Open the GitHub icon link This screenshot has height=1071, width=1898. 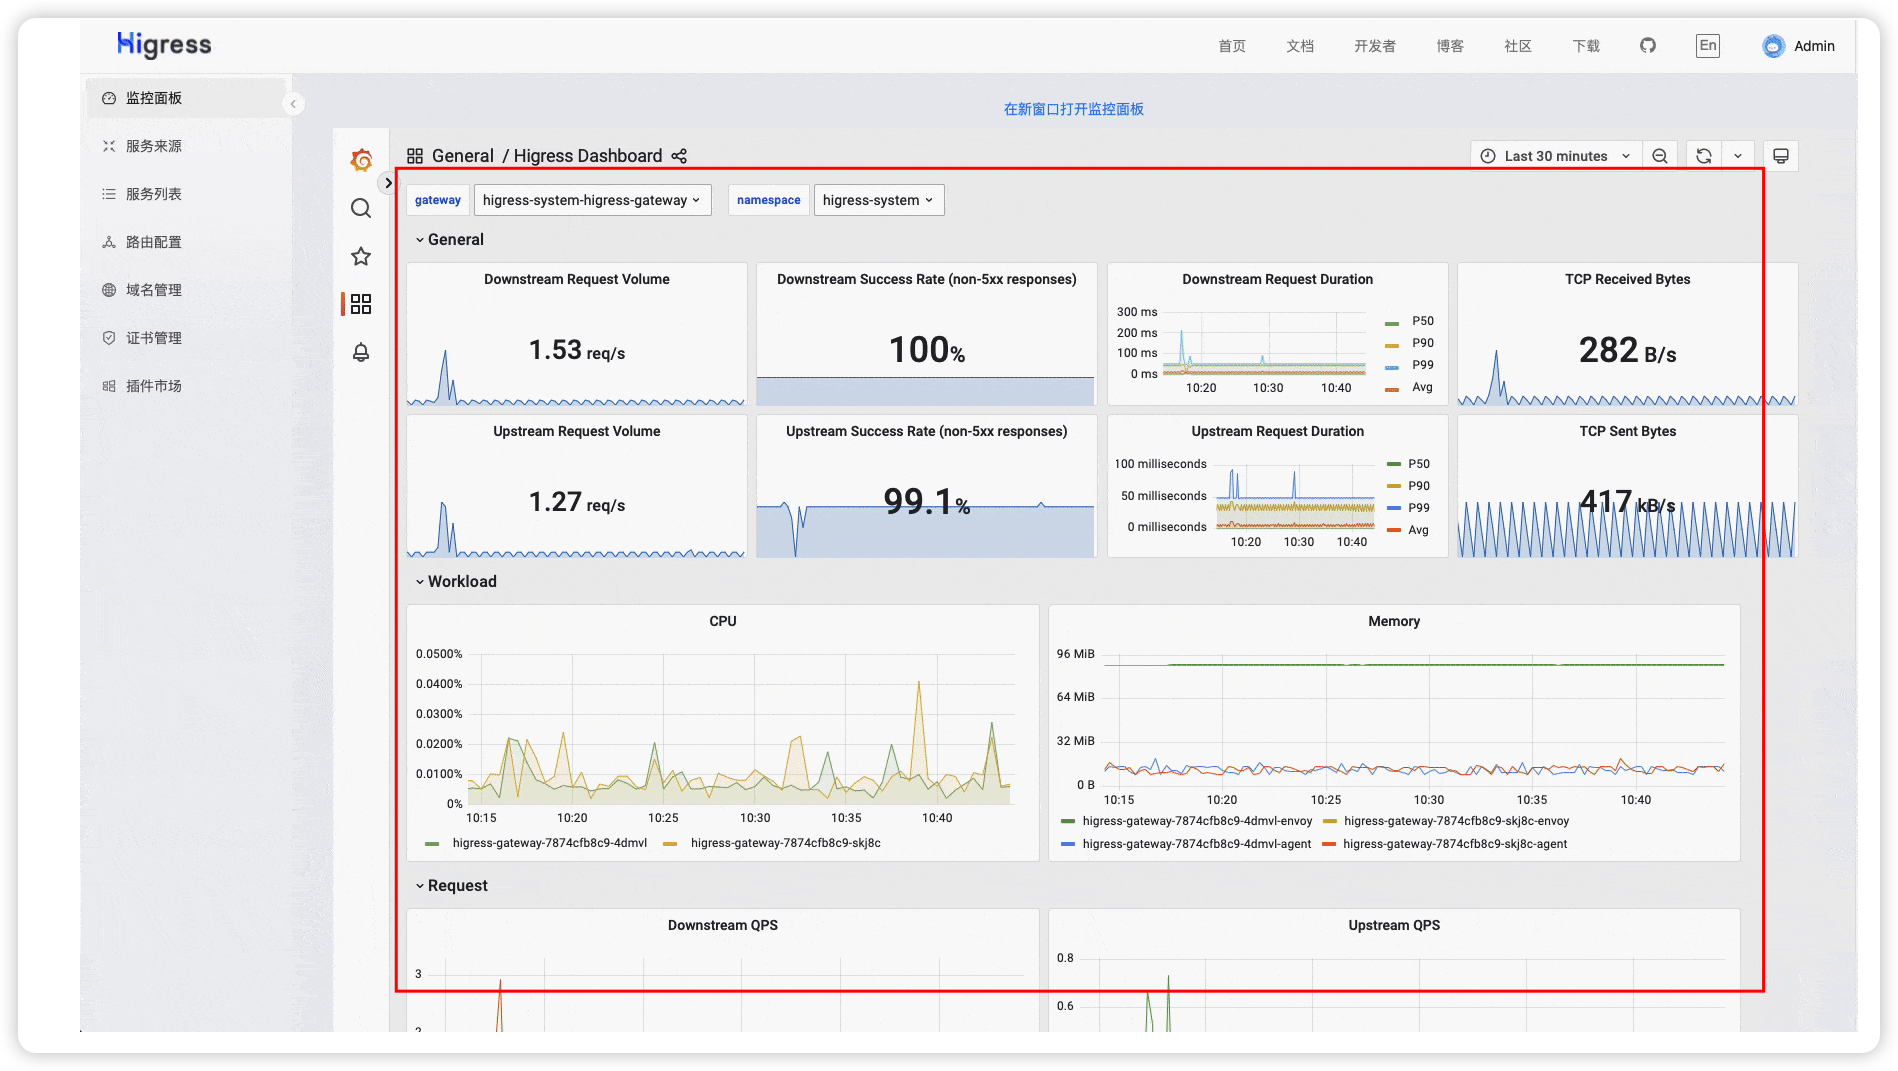[x=1648, y=45]
